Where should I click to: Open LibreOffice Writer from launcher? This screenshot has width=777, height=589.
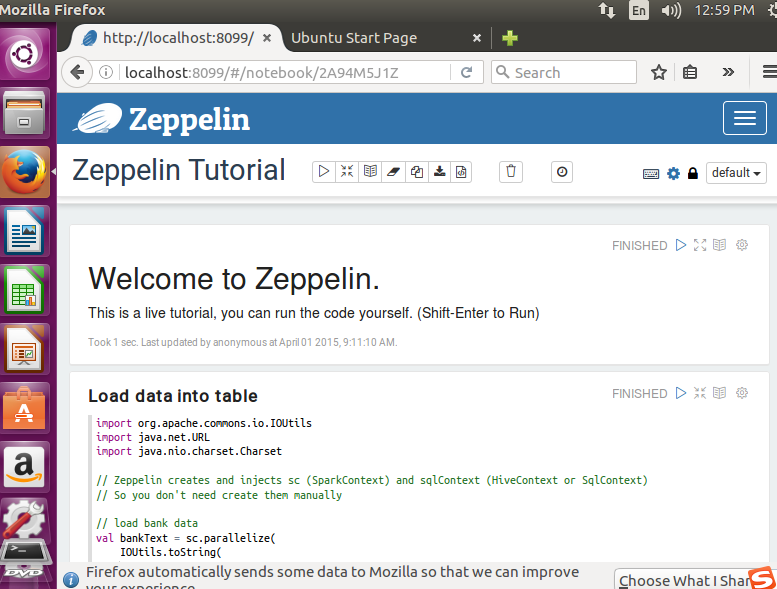[x=25, y=231]
